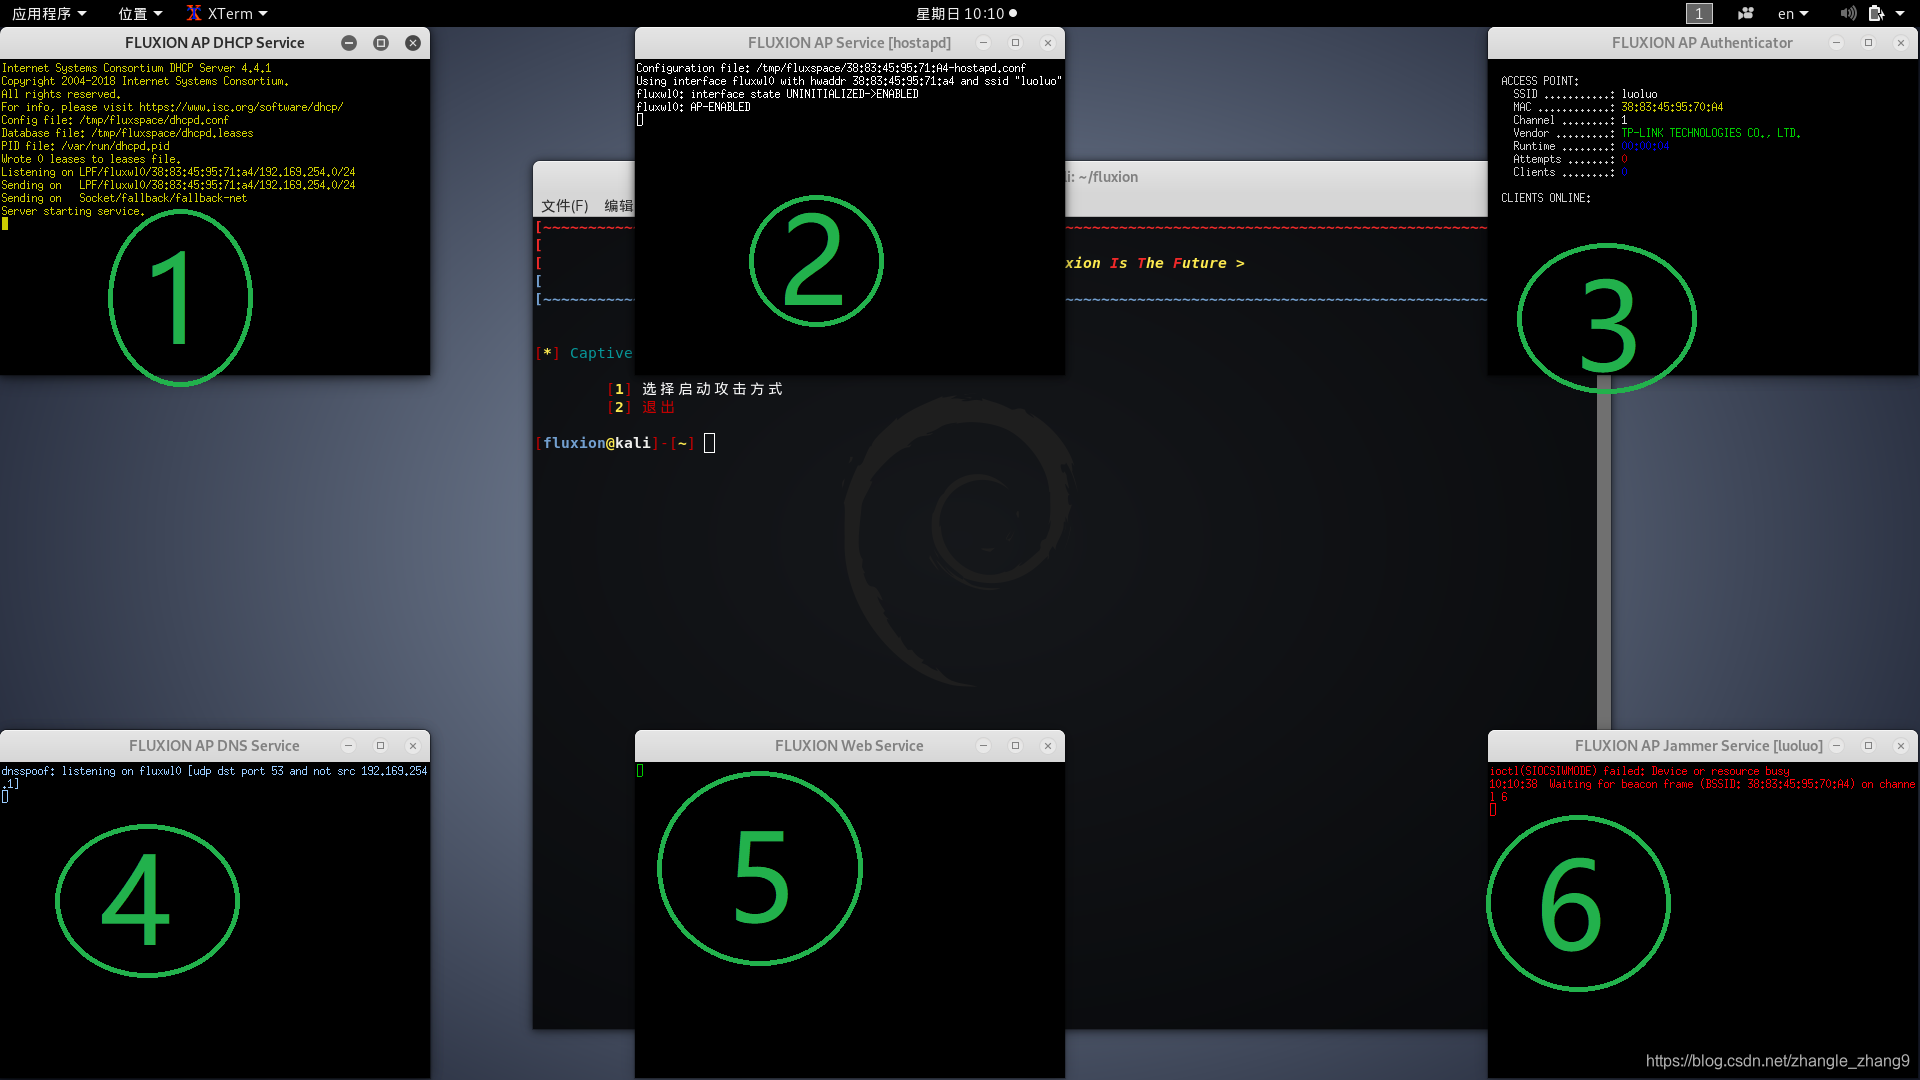Click option 2 退出 text
Screen dimensions: 1920x1080
pos(658,407)
